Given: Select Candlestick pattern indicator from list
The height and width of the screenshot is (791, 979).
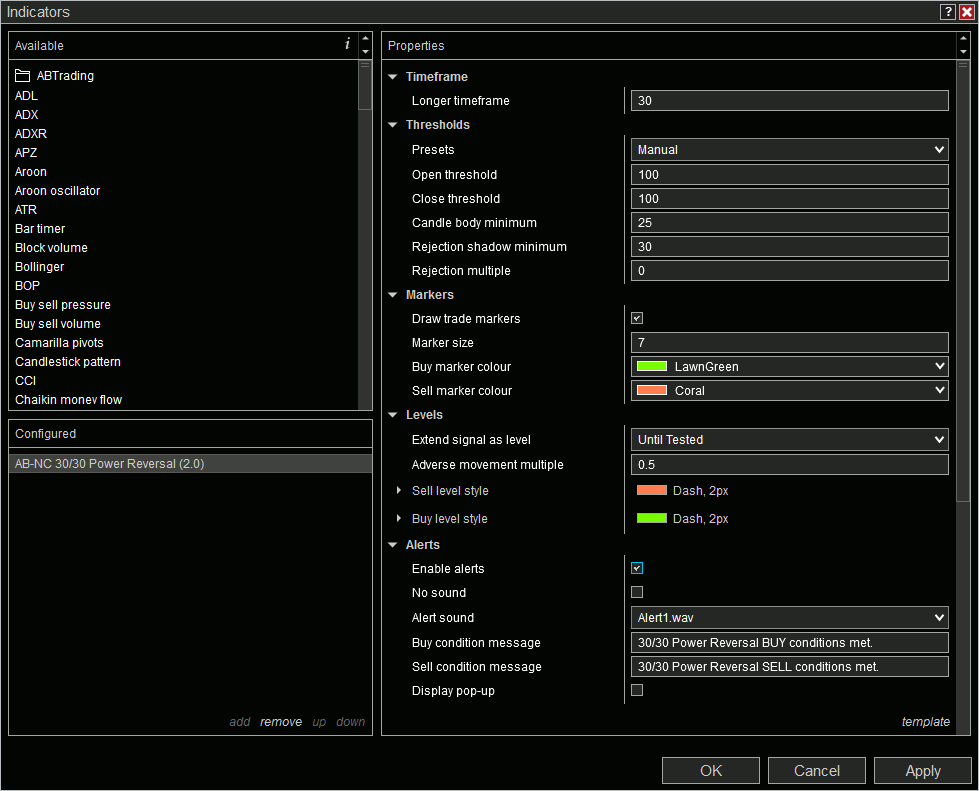Looking at the screenshot, I should click(x=68, y=362).
